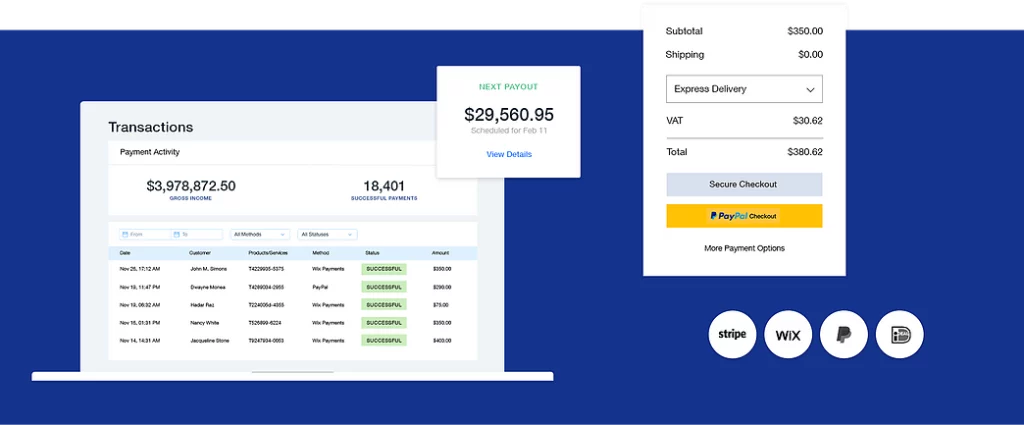
Task: Select the round PayPal logo icon
Action: coord(844,335)
